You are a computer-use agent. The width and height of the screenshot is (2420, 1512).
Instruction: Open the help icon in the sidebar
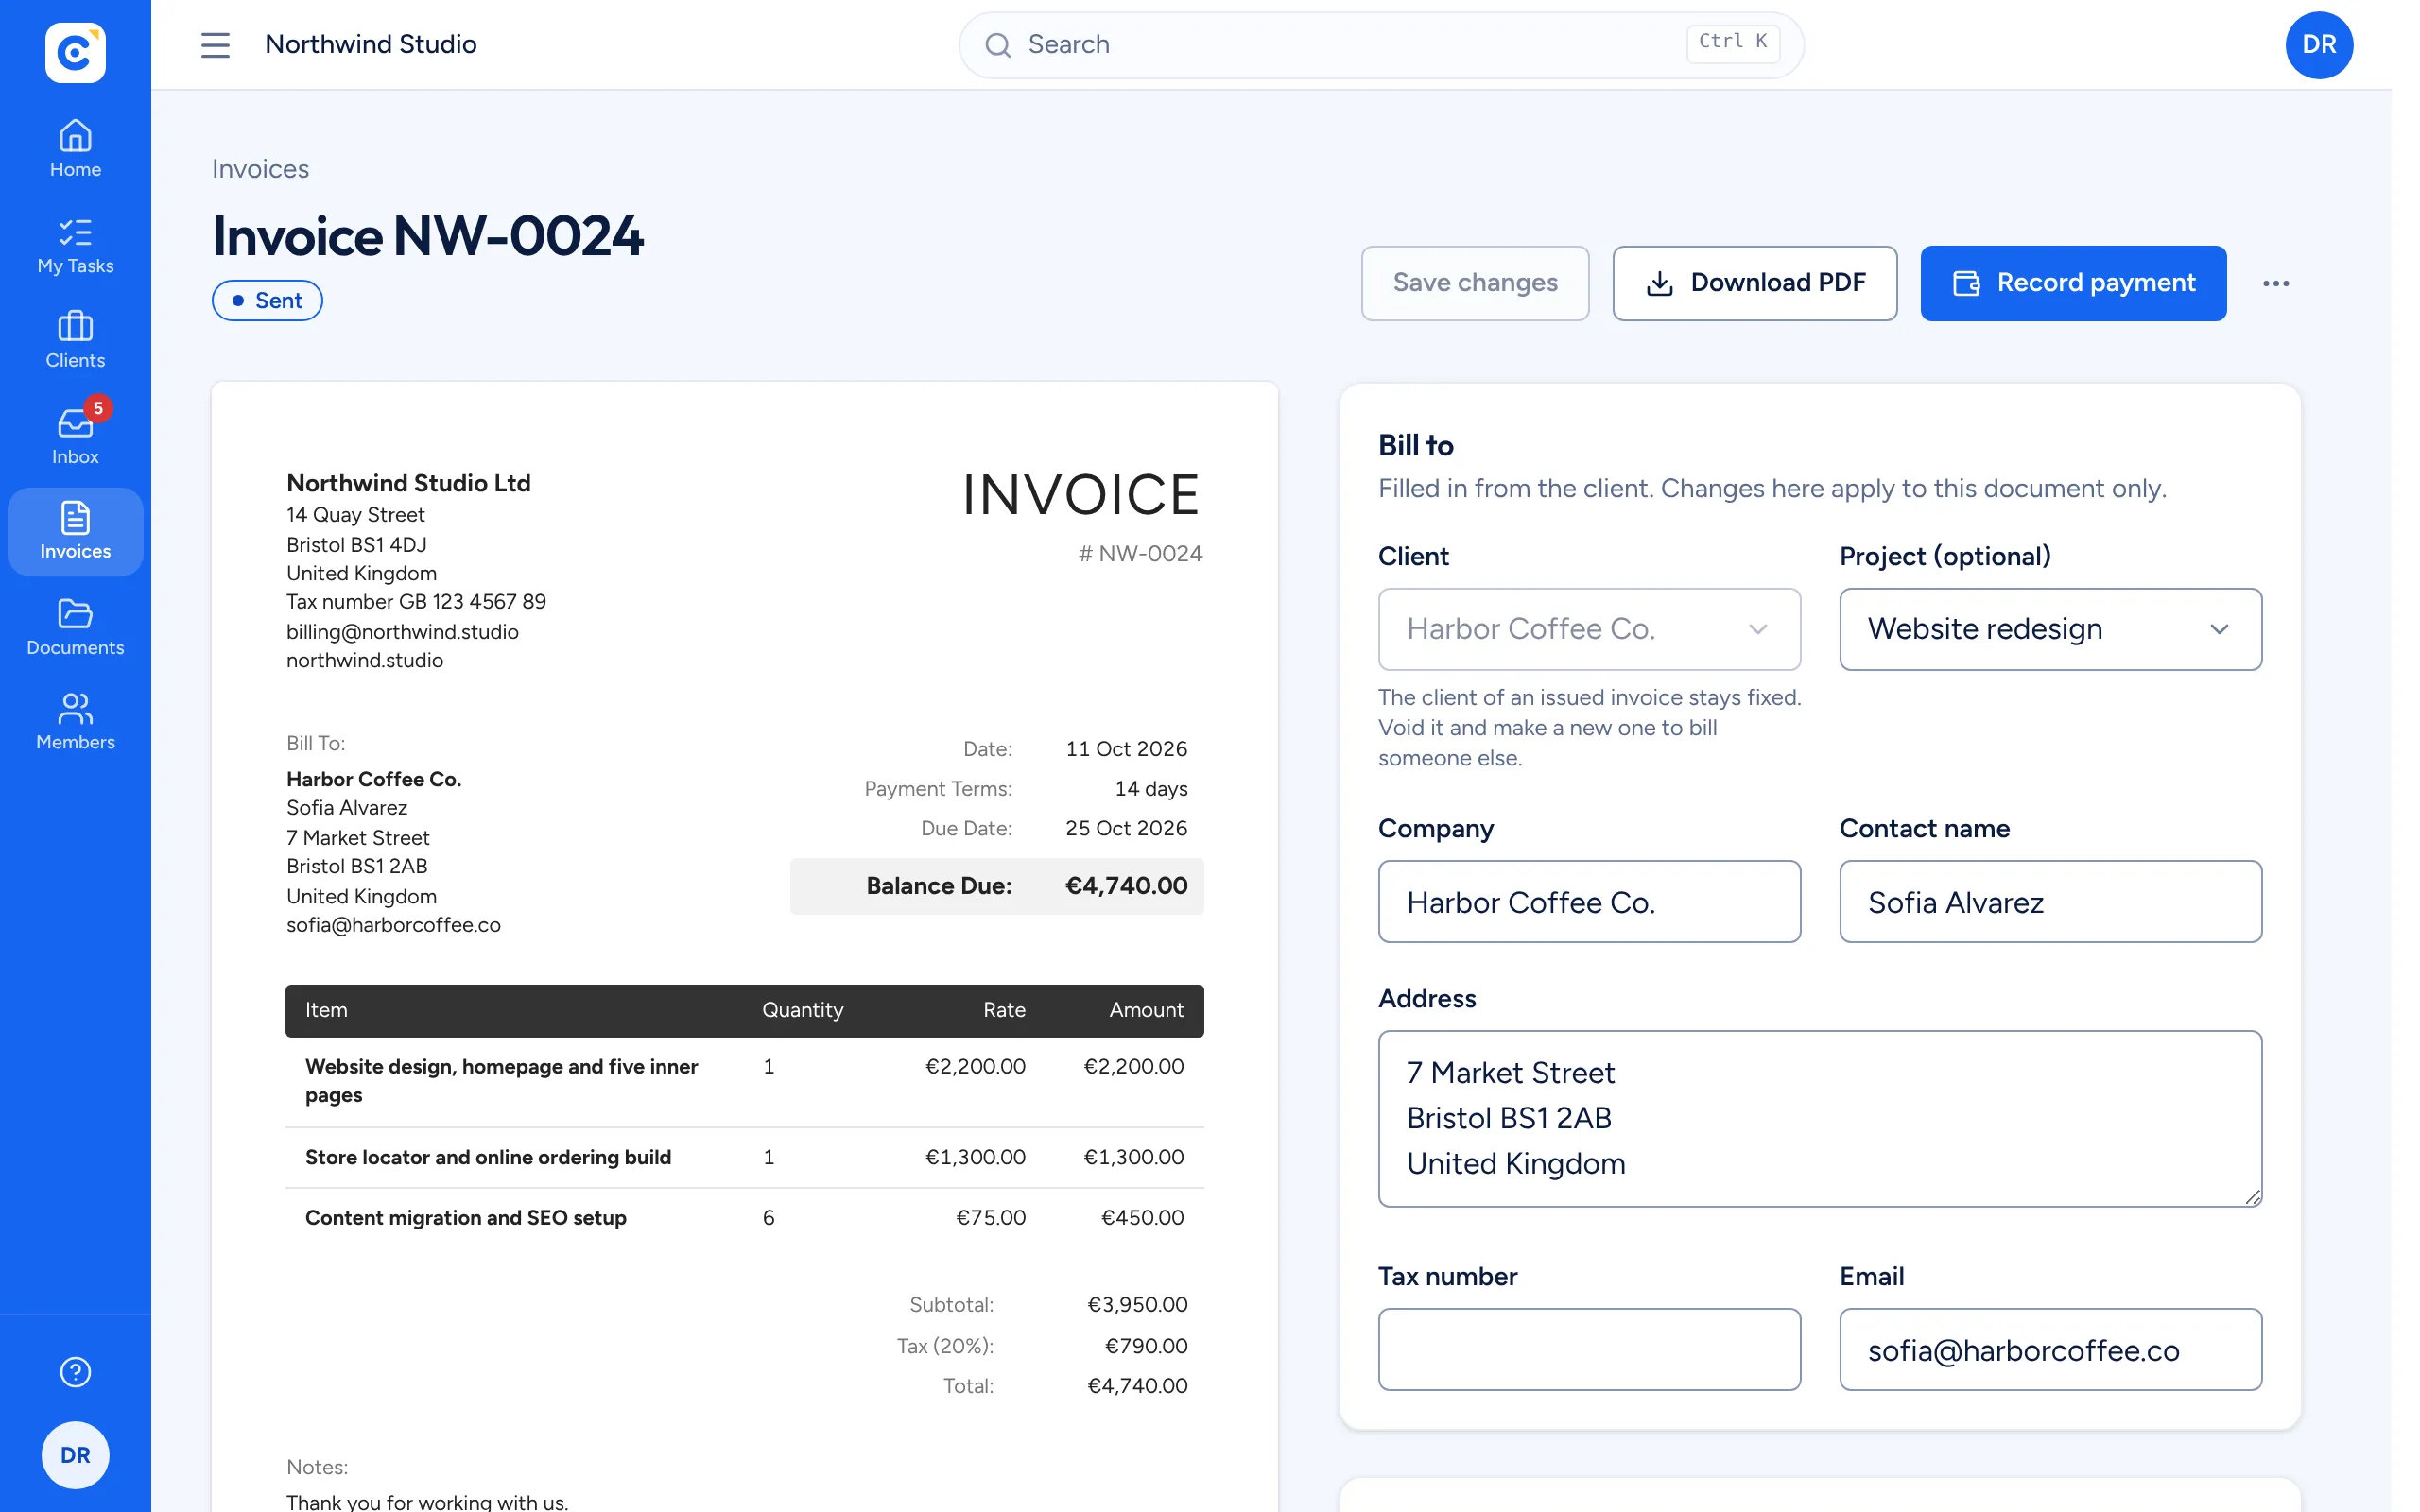(75, 1372)
